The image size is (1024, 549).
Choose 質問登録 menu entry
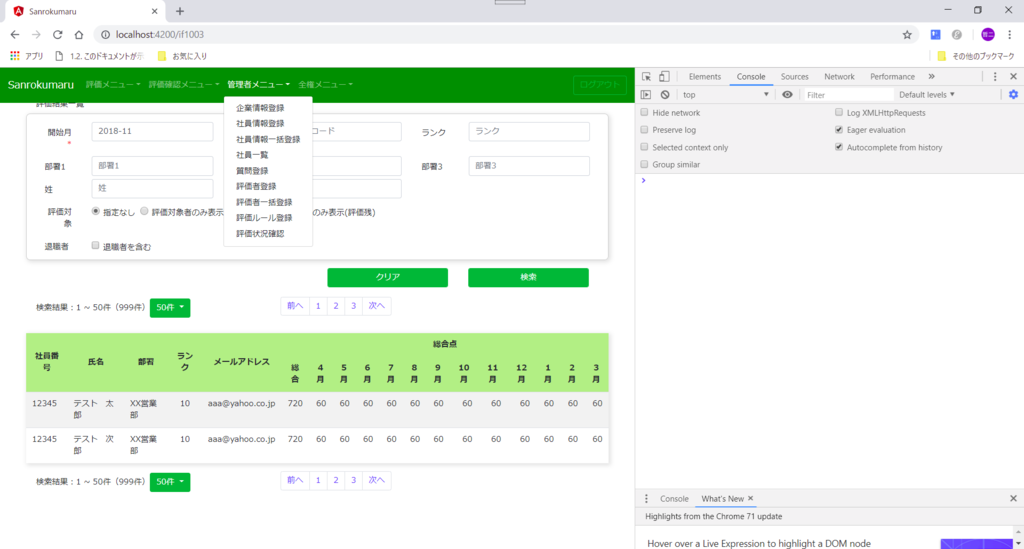click(252, 170)
